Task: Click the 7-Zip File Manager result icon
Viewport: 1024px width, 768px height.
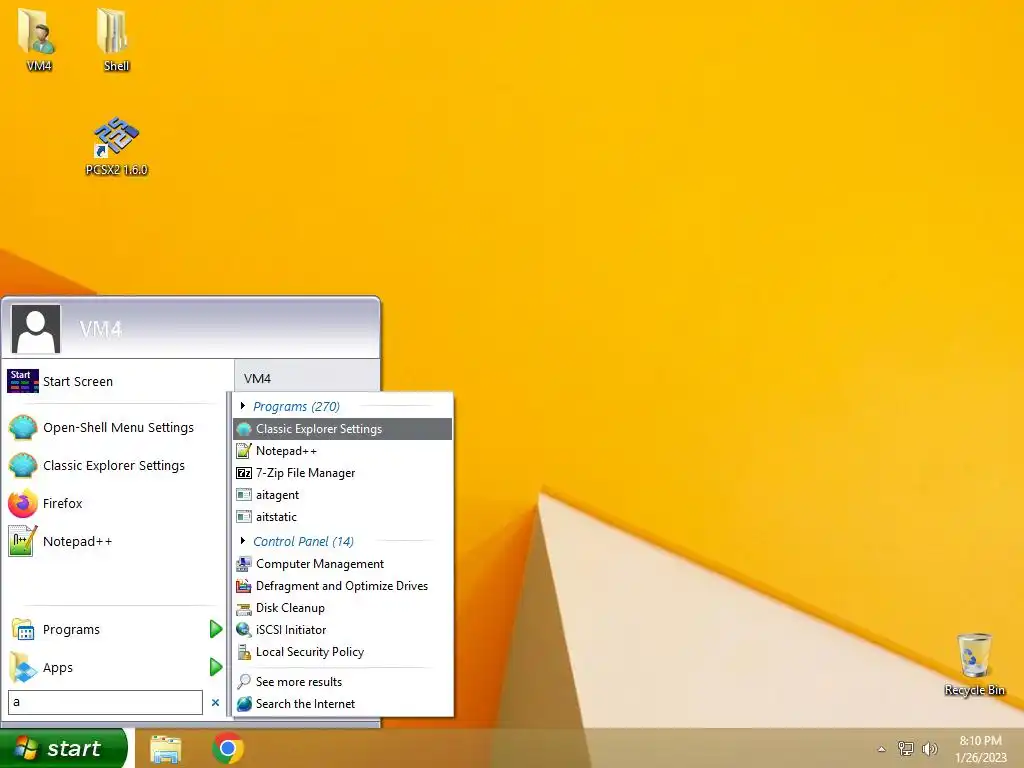Action: tap(244, 473)
